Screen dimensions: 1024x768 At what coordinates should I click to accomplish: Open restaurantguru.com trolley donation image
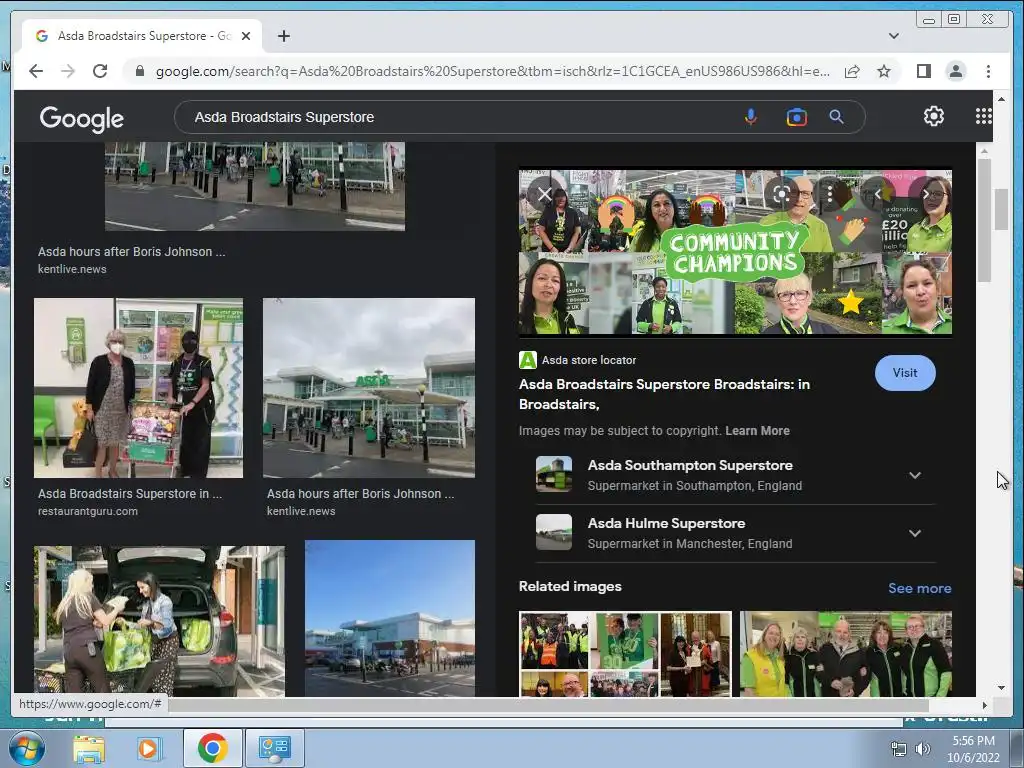138,388
